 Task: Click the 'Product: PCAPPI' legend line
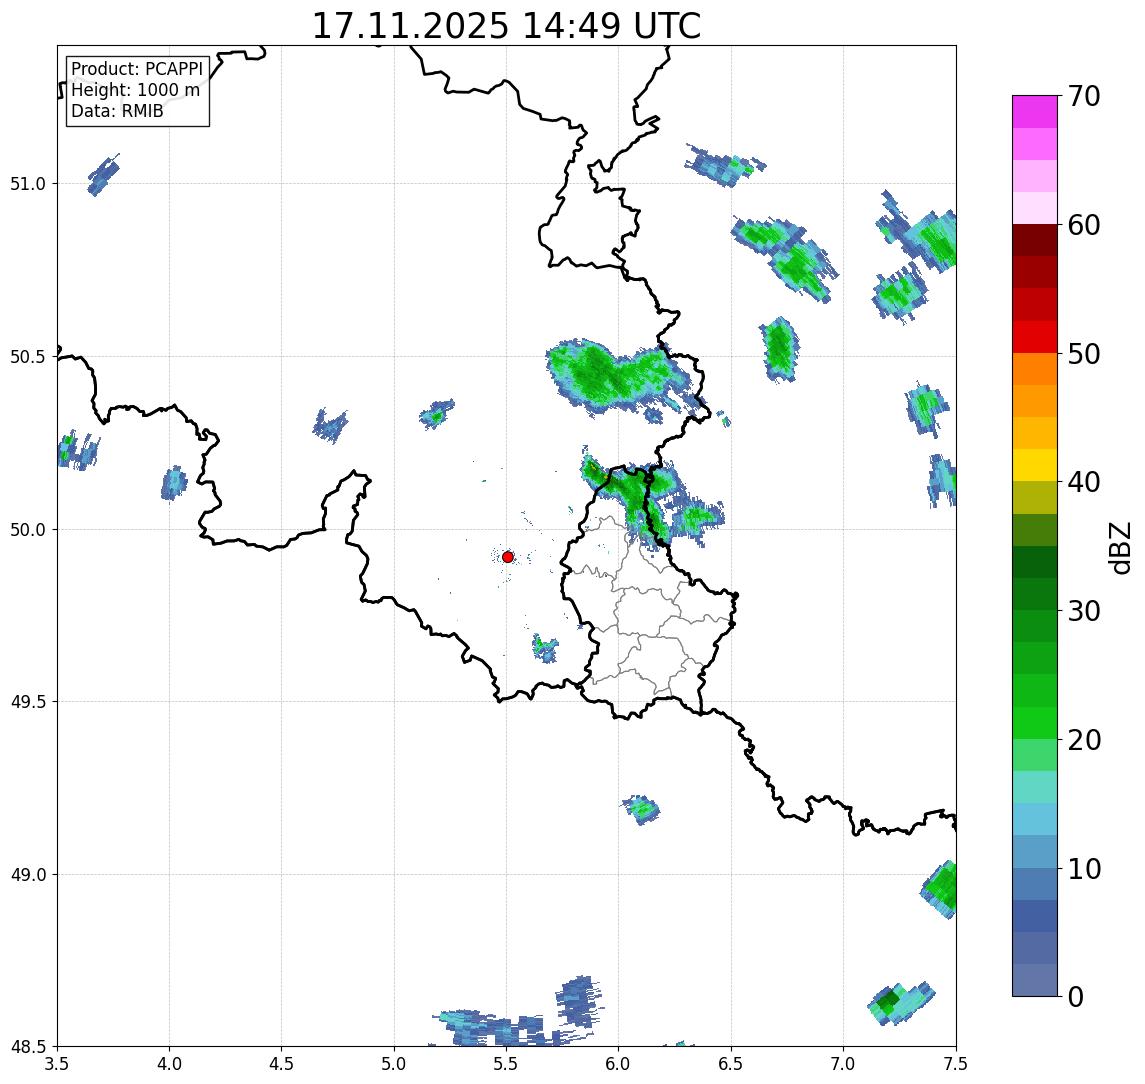(x=137, y=69)
